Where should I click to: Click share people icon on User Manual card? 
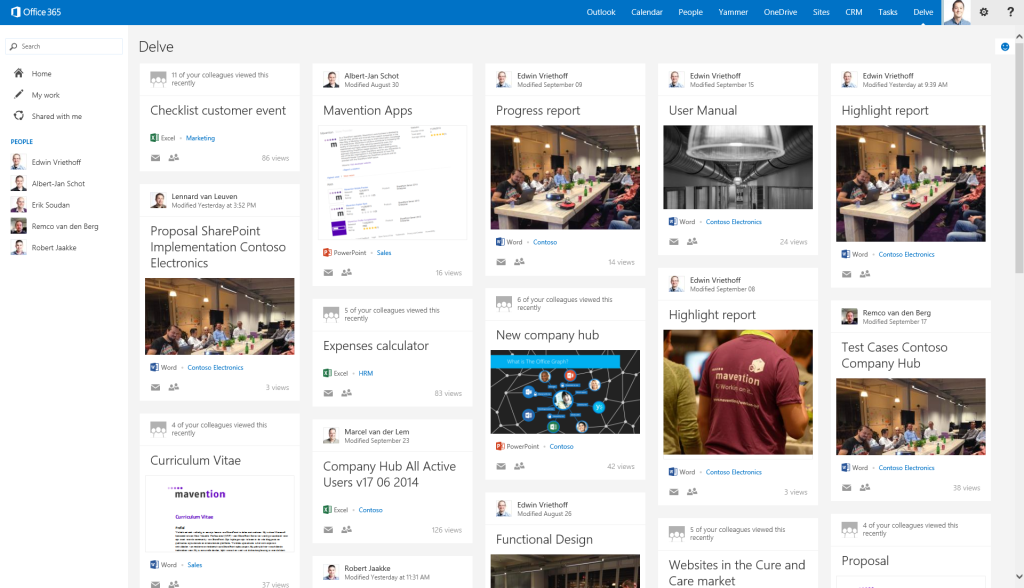coord(692,242)
